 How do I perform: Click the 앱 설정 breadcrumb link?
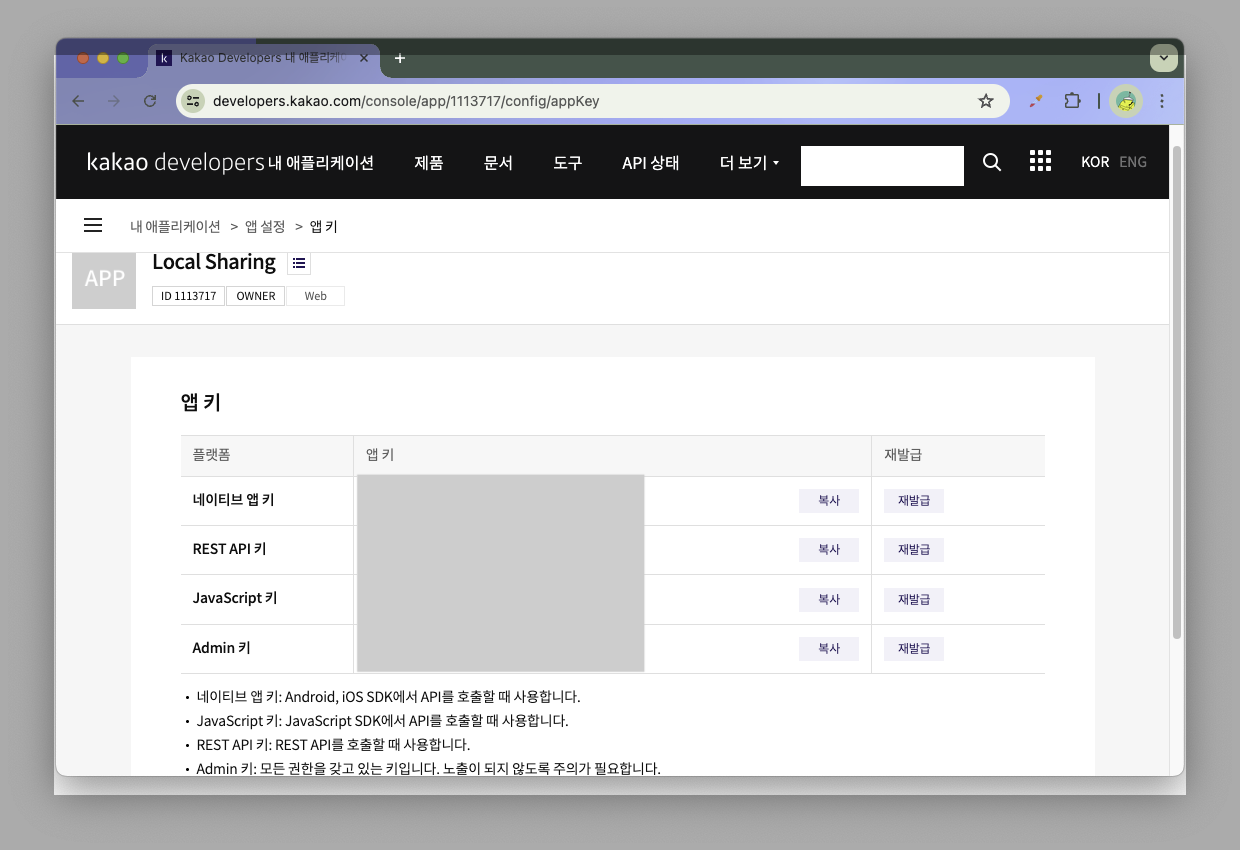coord(265,227)
